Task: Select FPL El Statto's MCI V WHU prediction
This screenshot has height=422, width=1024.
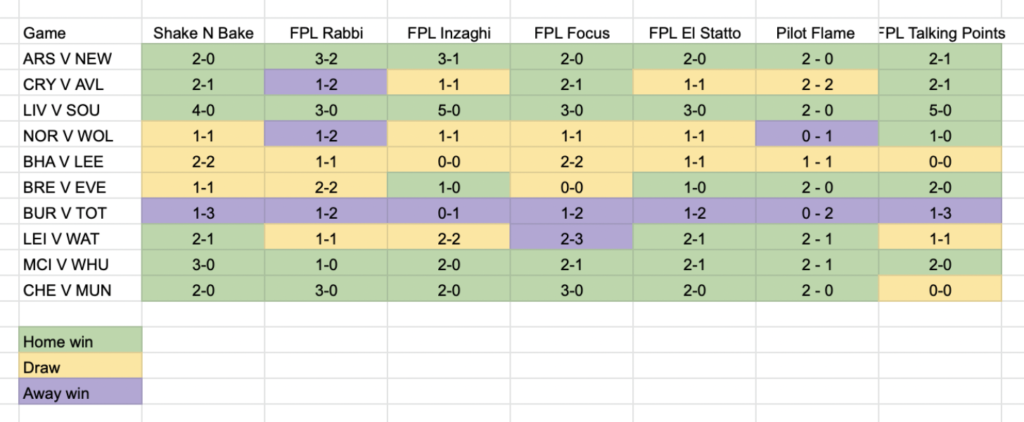Action: 694,265
